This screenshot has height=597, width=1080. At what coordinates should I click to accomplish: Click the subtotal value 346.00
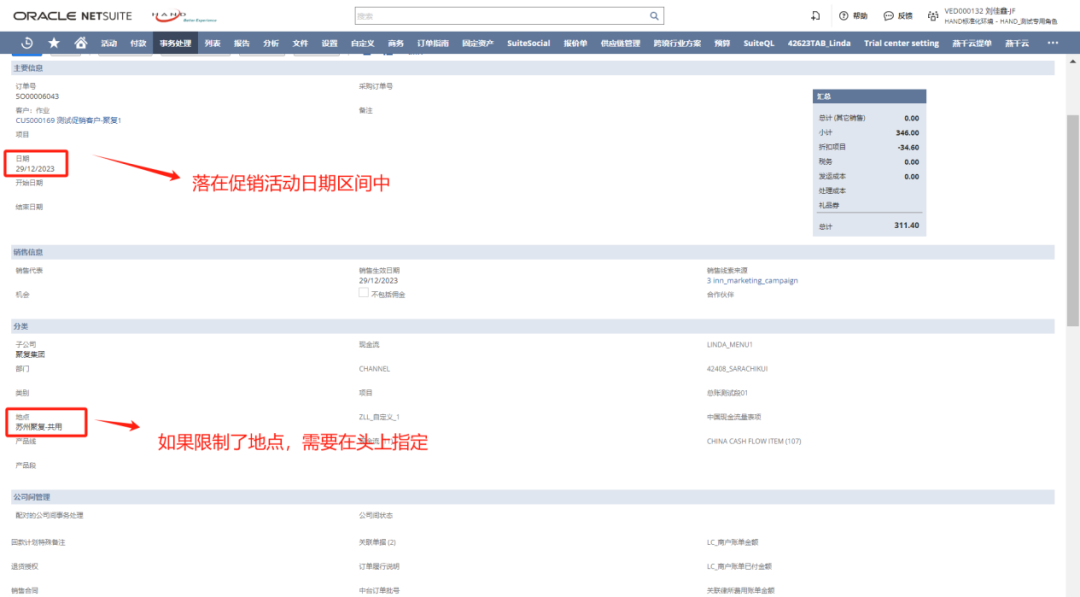(907, 133)
